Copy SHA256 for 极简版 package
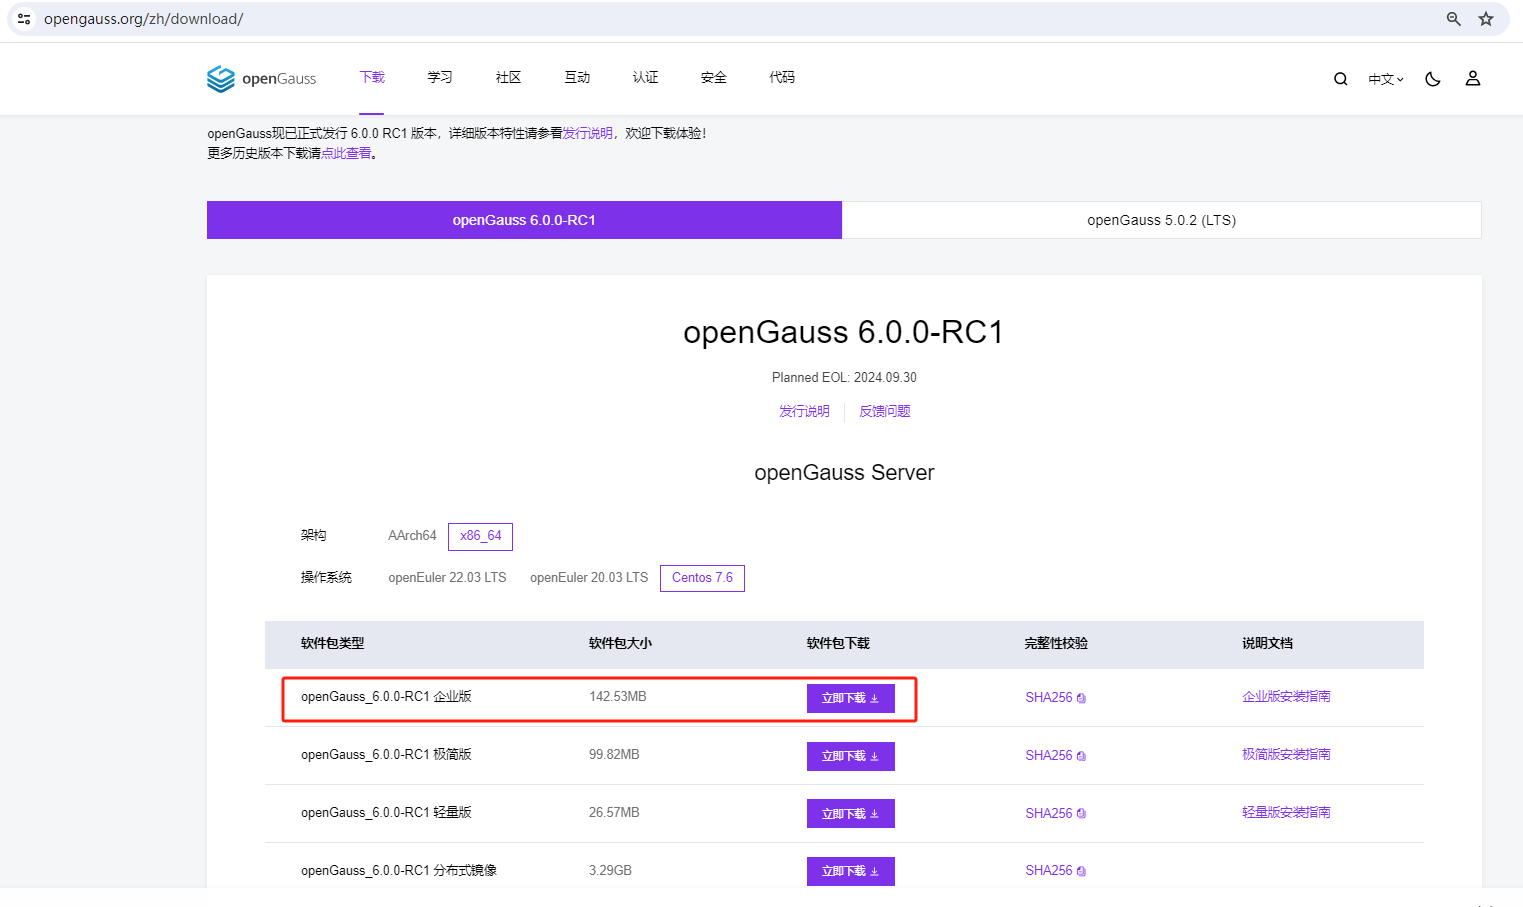Image resolution: width=1523 pixels, height=907 pixels. coord(1081,756)
